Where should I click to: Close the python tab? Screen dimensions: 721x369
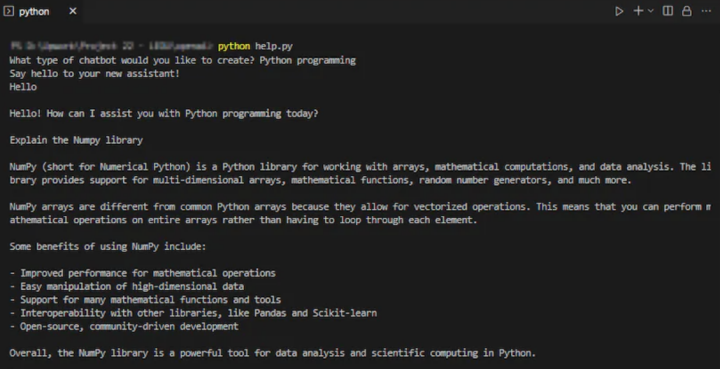tap(73, 12)
